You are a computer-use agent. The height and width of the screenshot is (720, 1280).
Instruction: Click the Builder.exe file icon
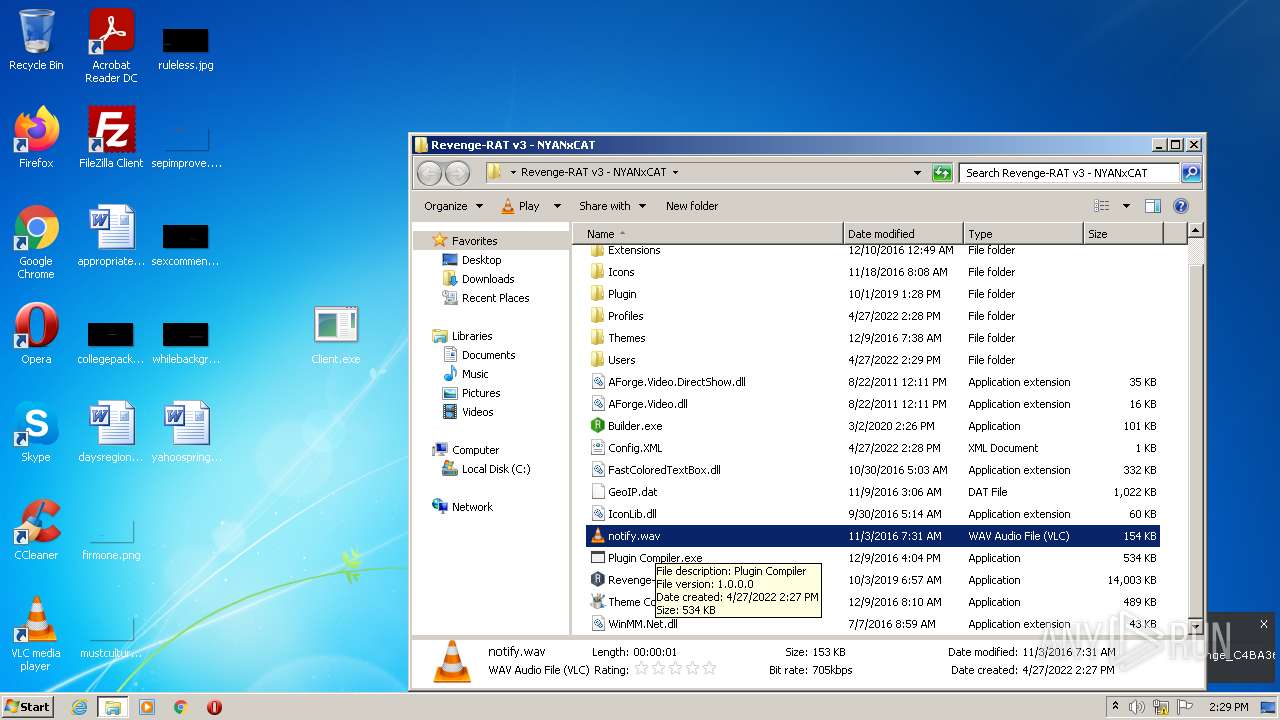point(598,426)
